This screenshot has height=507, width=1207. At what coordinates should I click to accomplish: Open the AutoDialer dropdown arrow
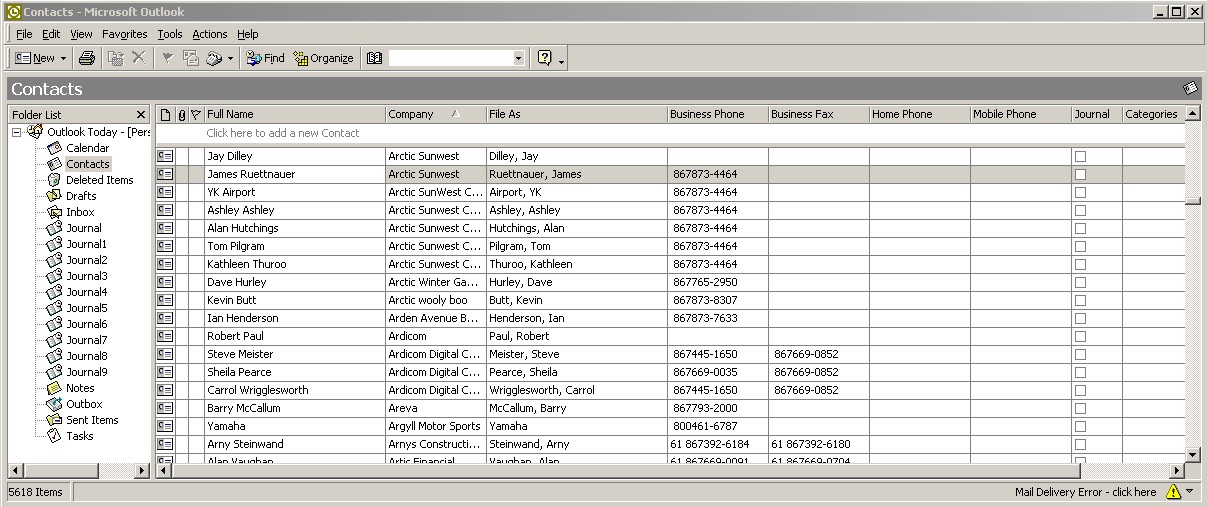coord(231,58)
